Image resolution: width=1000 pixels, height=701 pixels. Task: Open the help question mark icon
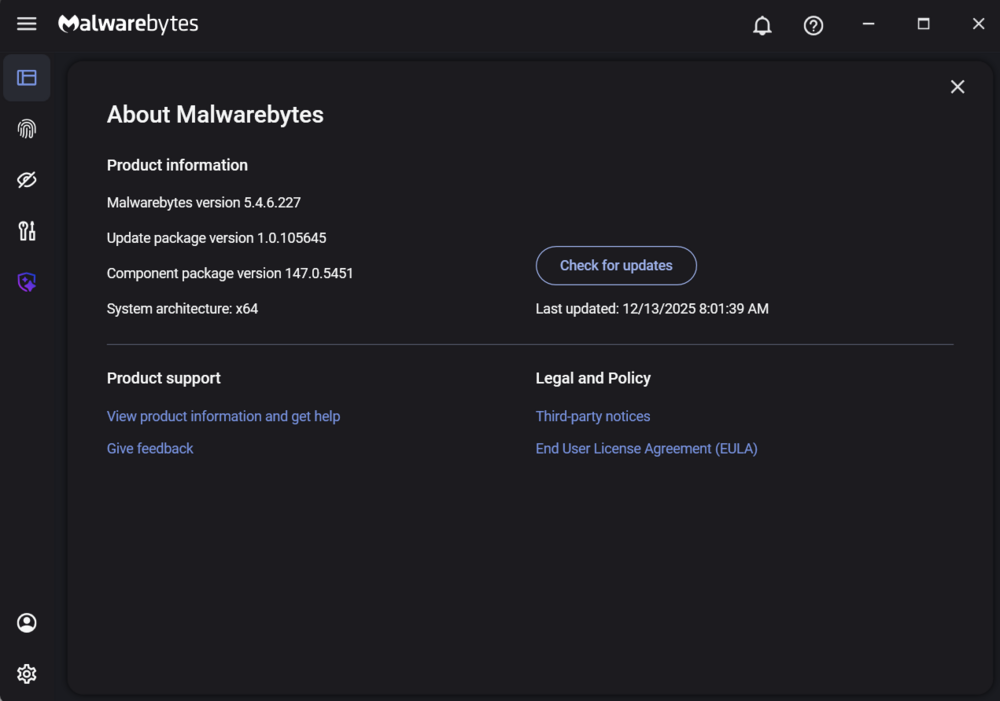point(813,26)
